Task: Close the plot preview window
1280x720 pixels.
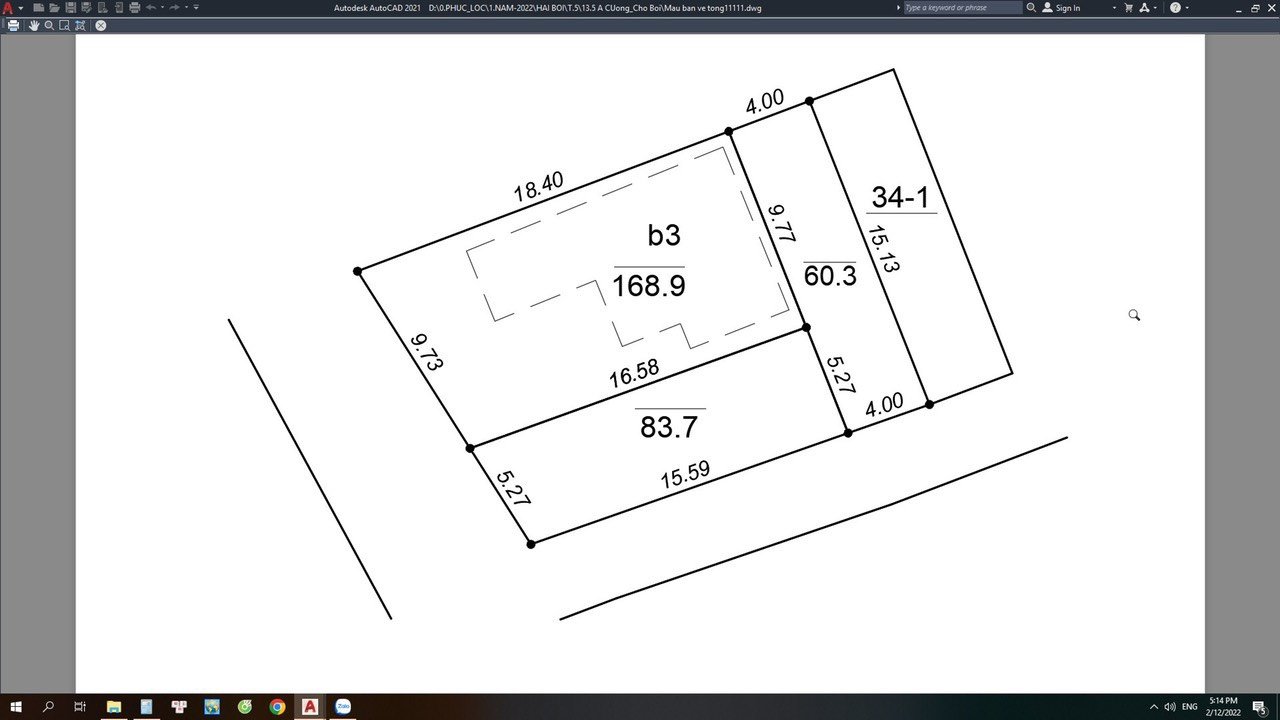Action: tap(100, 25)
